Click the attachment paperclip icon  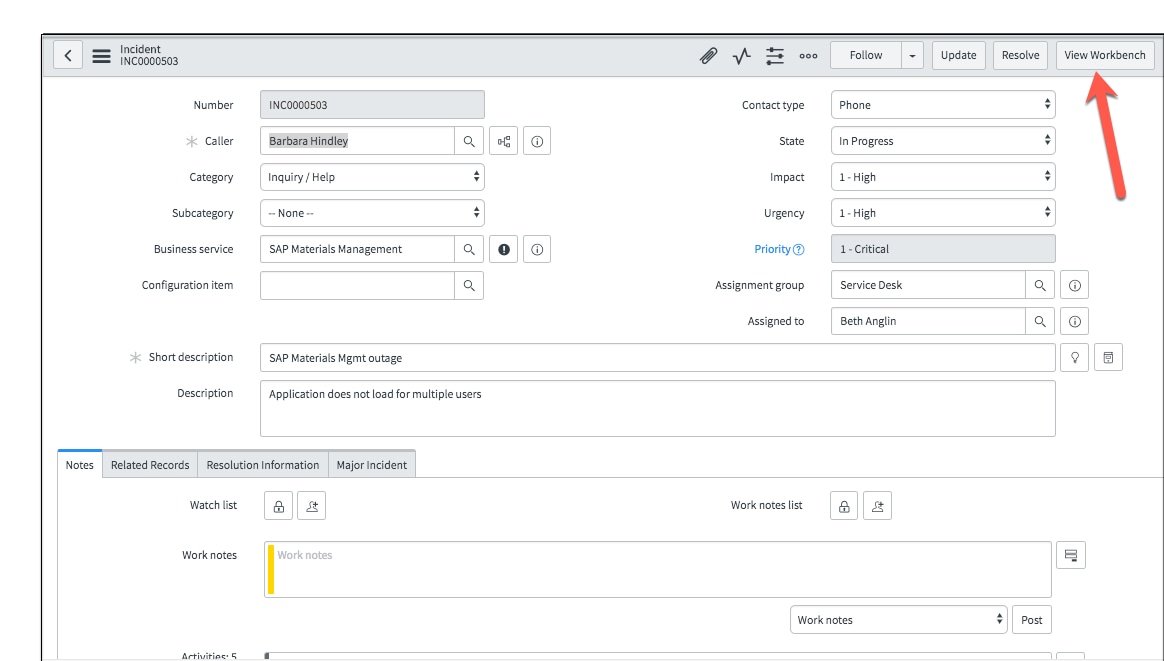point(709,55)
